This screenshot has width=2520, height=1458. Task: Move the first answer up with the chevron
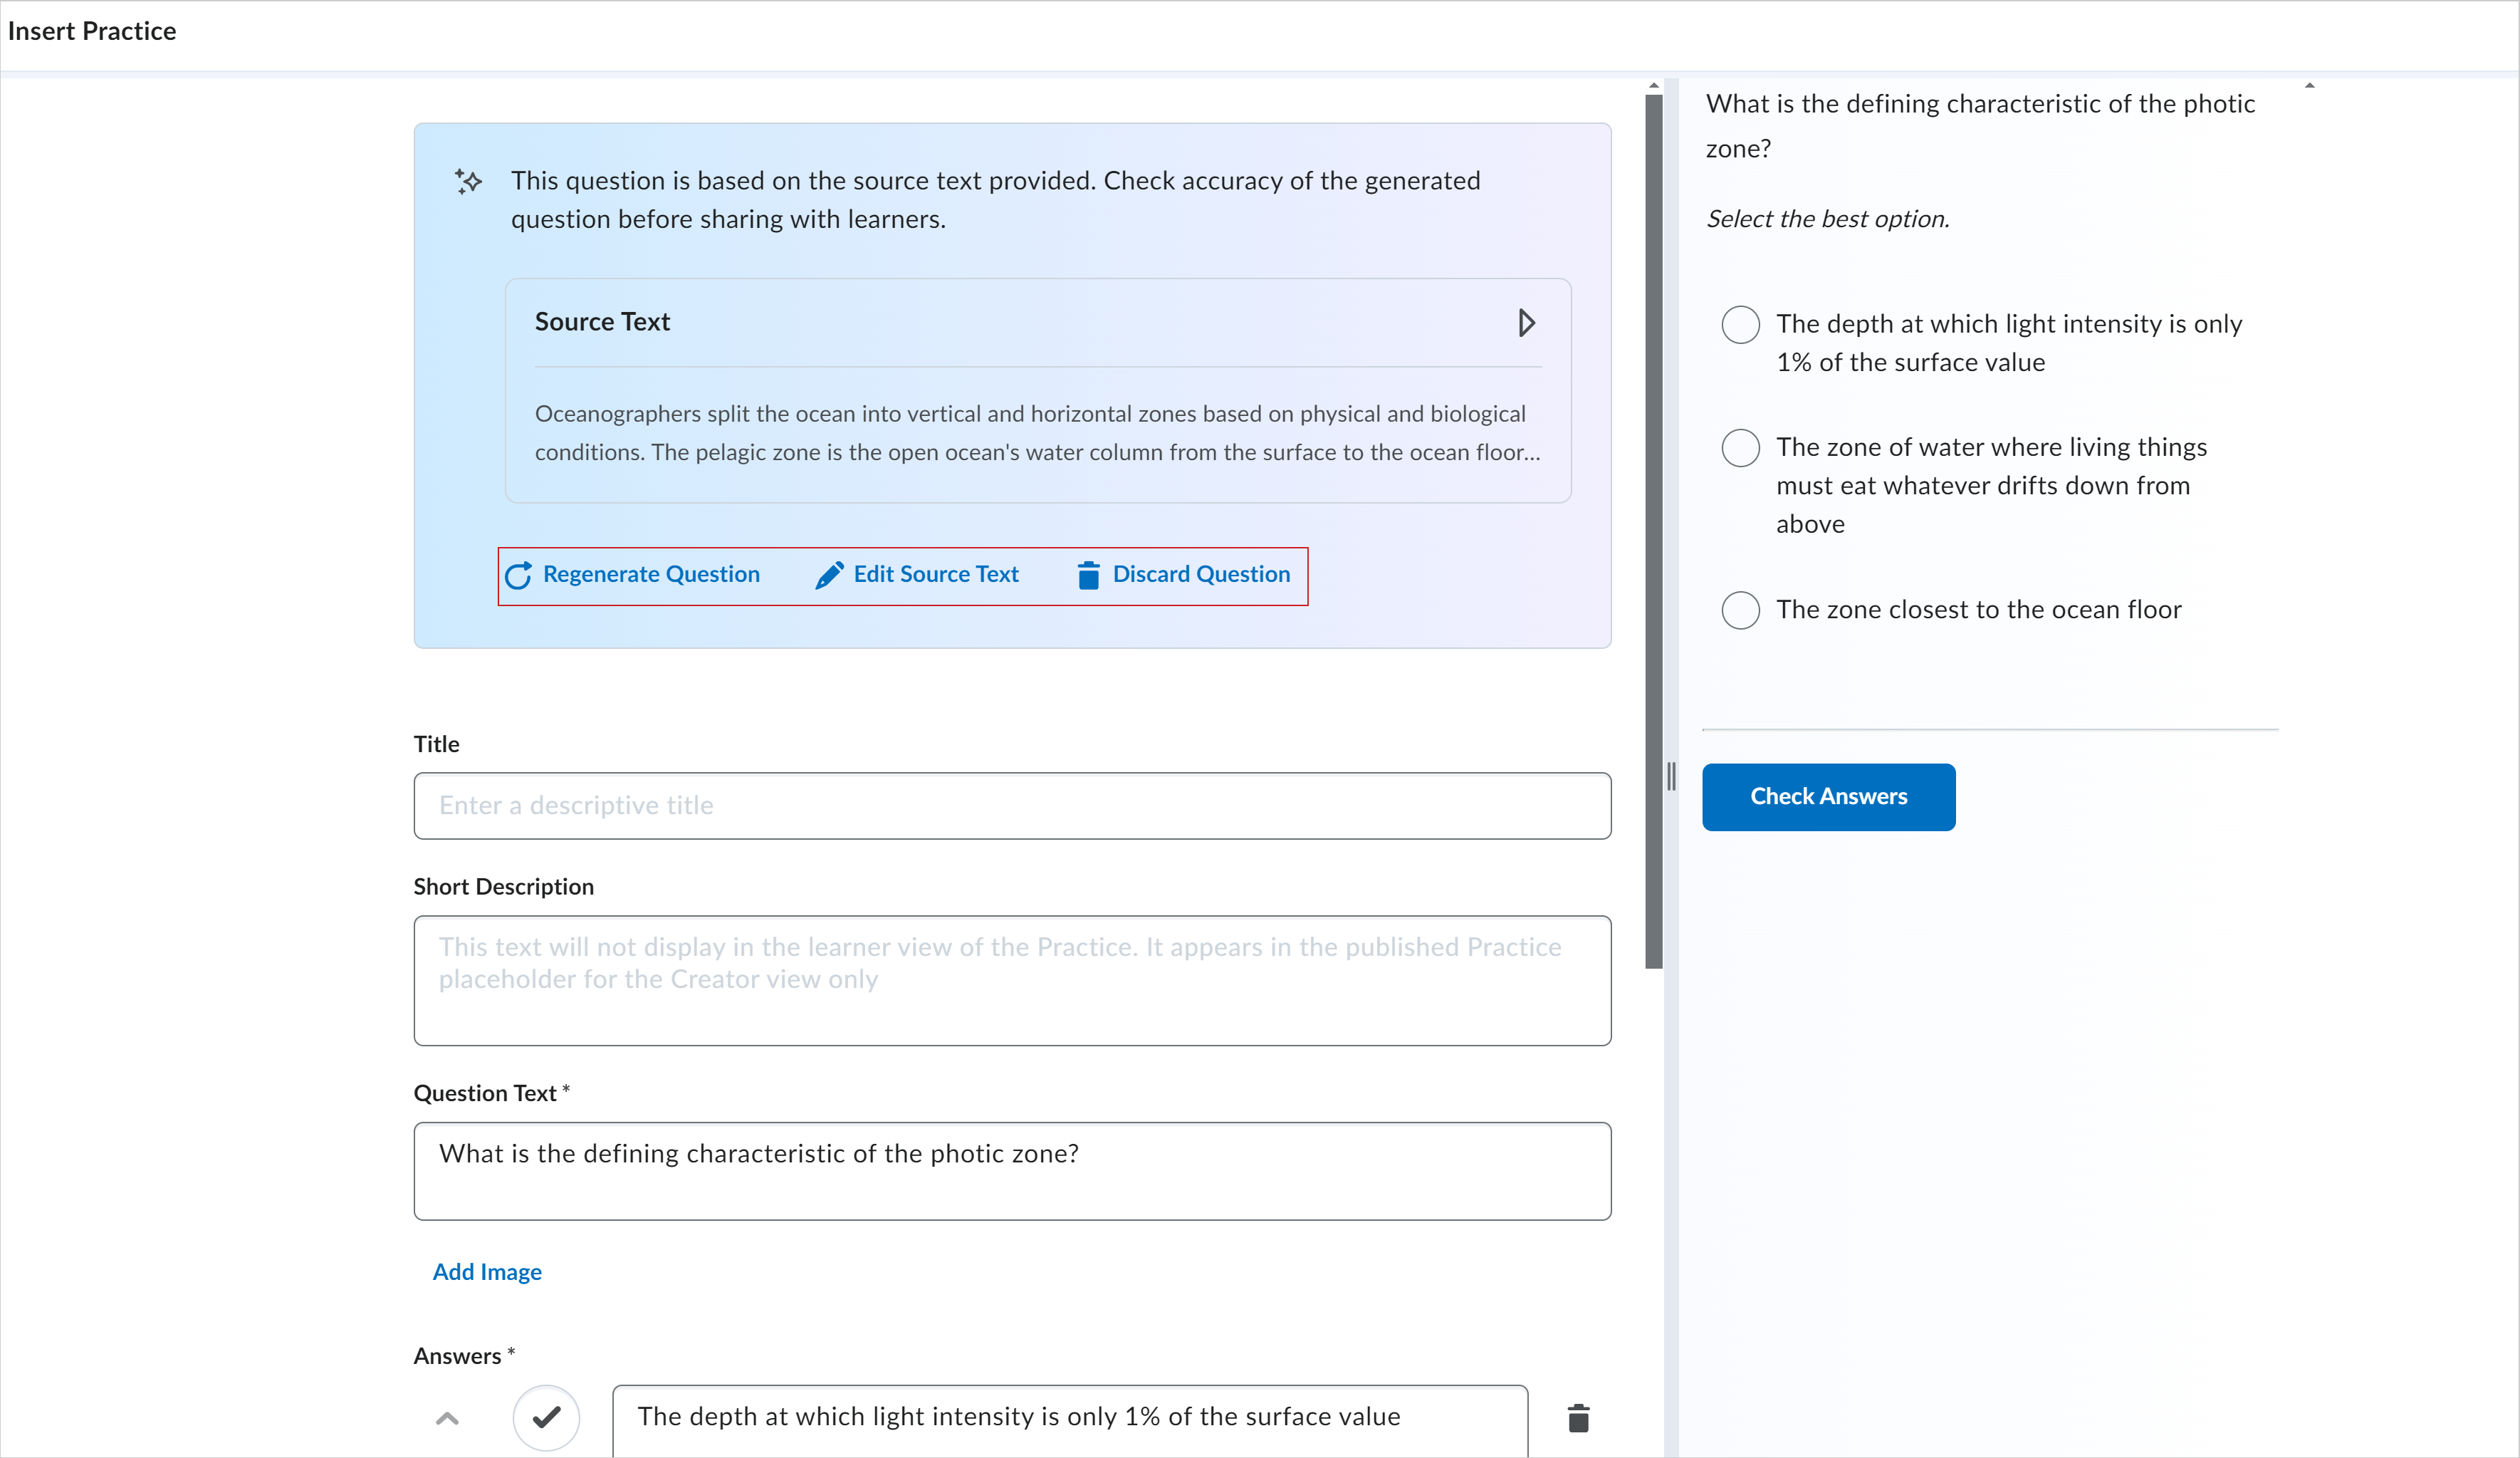click(x=447, y=1417)
